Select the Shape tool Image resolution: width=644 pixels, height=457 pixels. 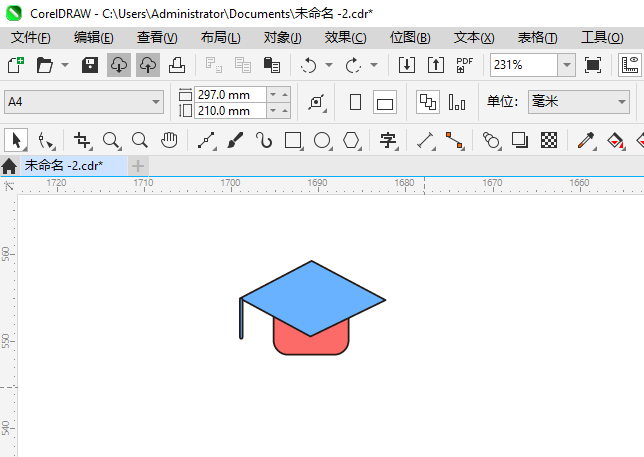click(x=46, y=140)
